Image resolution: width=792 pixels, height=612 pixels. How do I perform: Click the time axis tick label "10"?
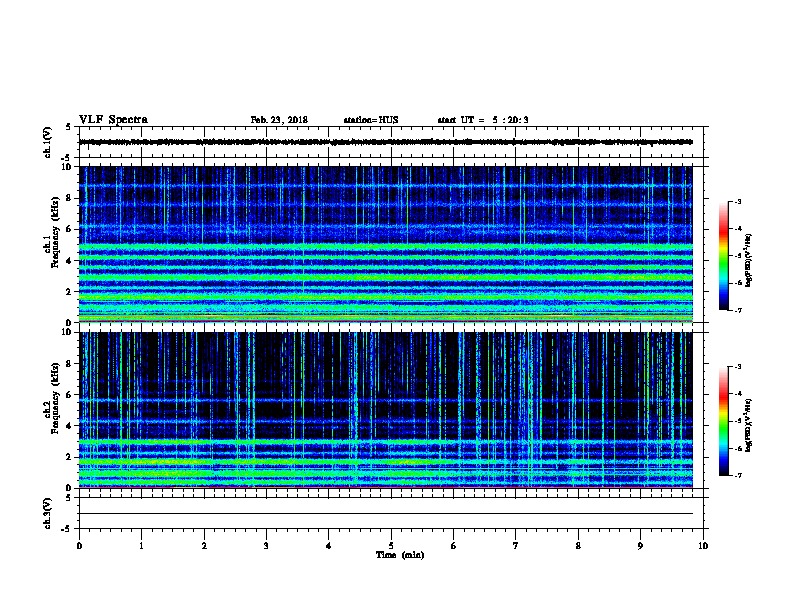[703, 546]
